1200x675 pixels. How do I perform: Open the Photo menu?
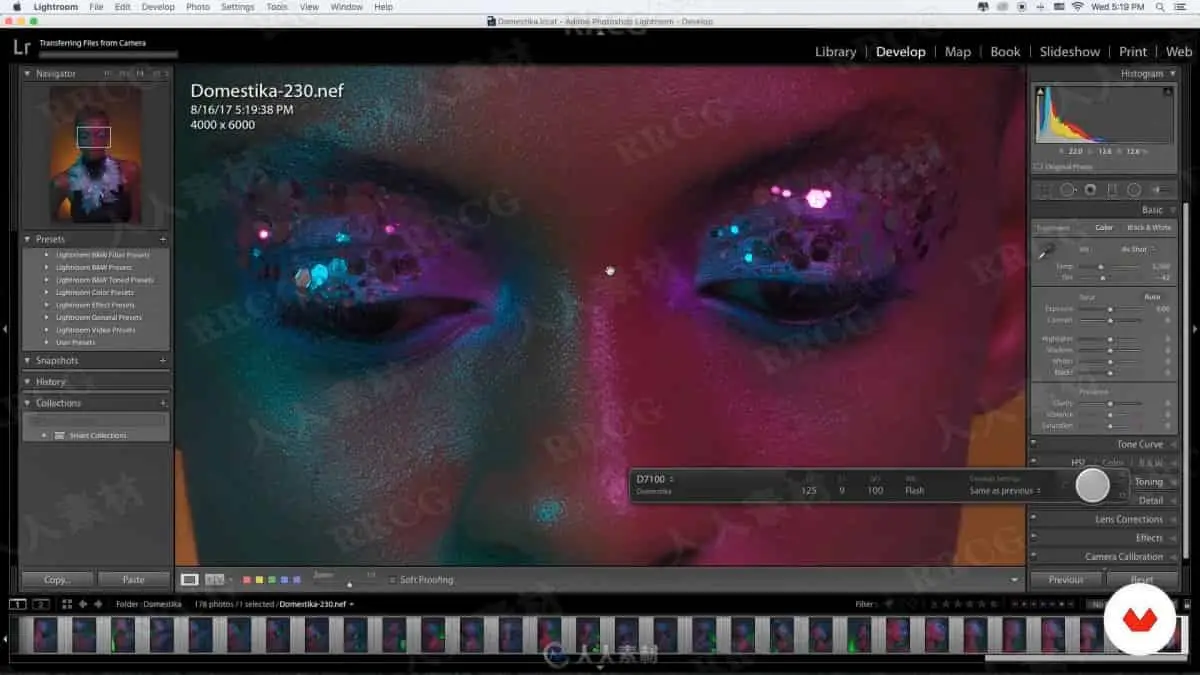tap(198, 7)
